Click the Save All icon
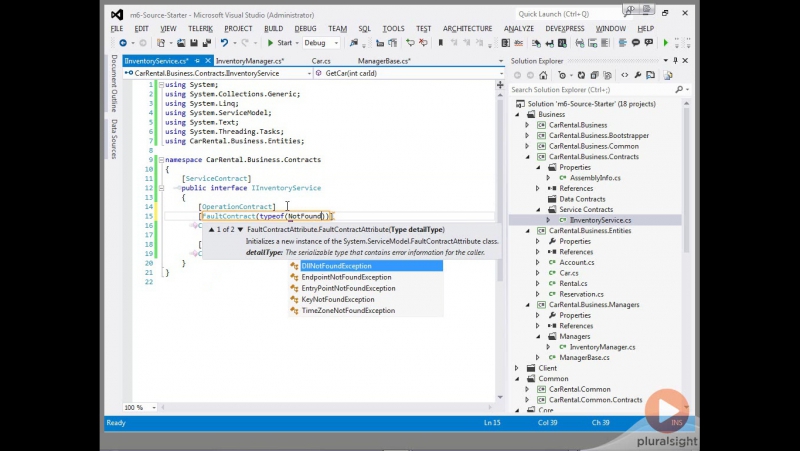 [207, 43]
